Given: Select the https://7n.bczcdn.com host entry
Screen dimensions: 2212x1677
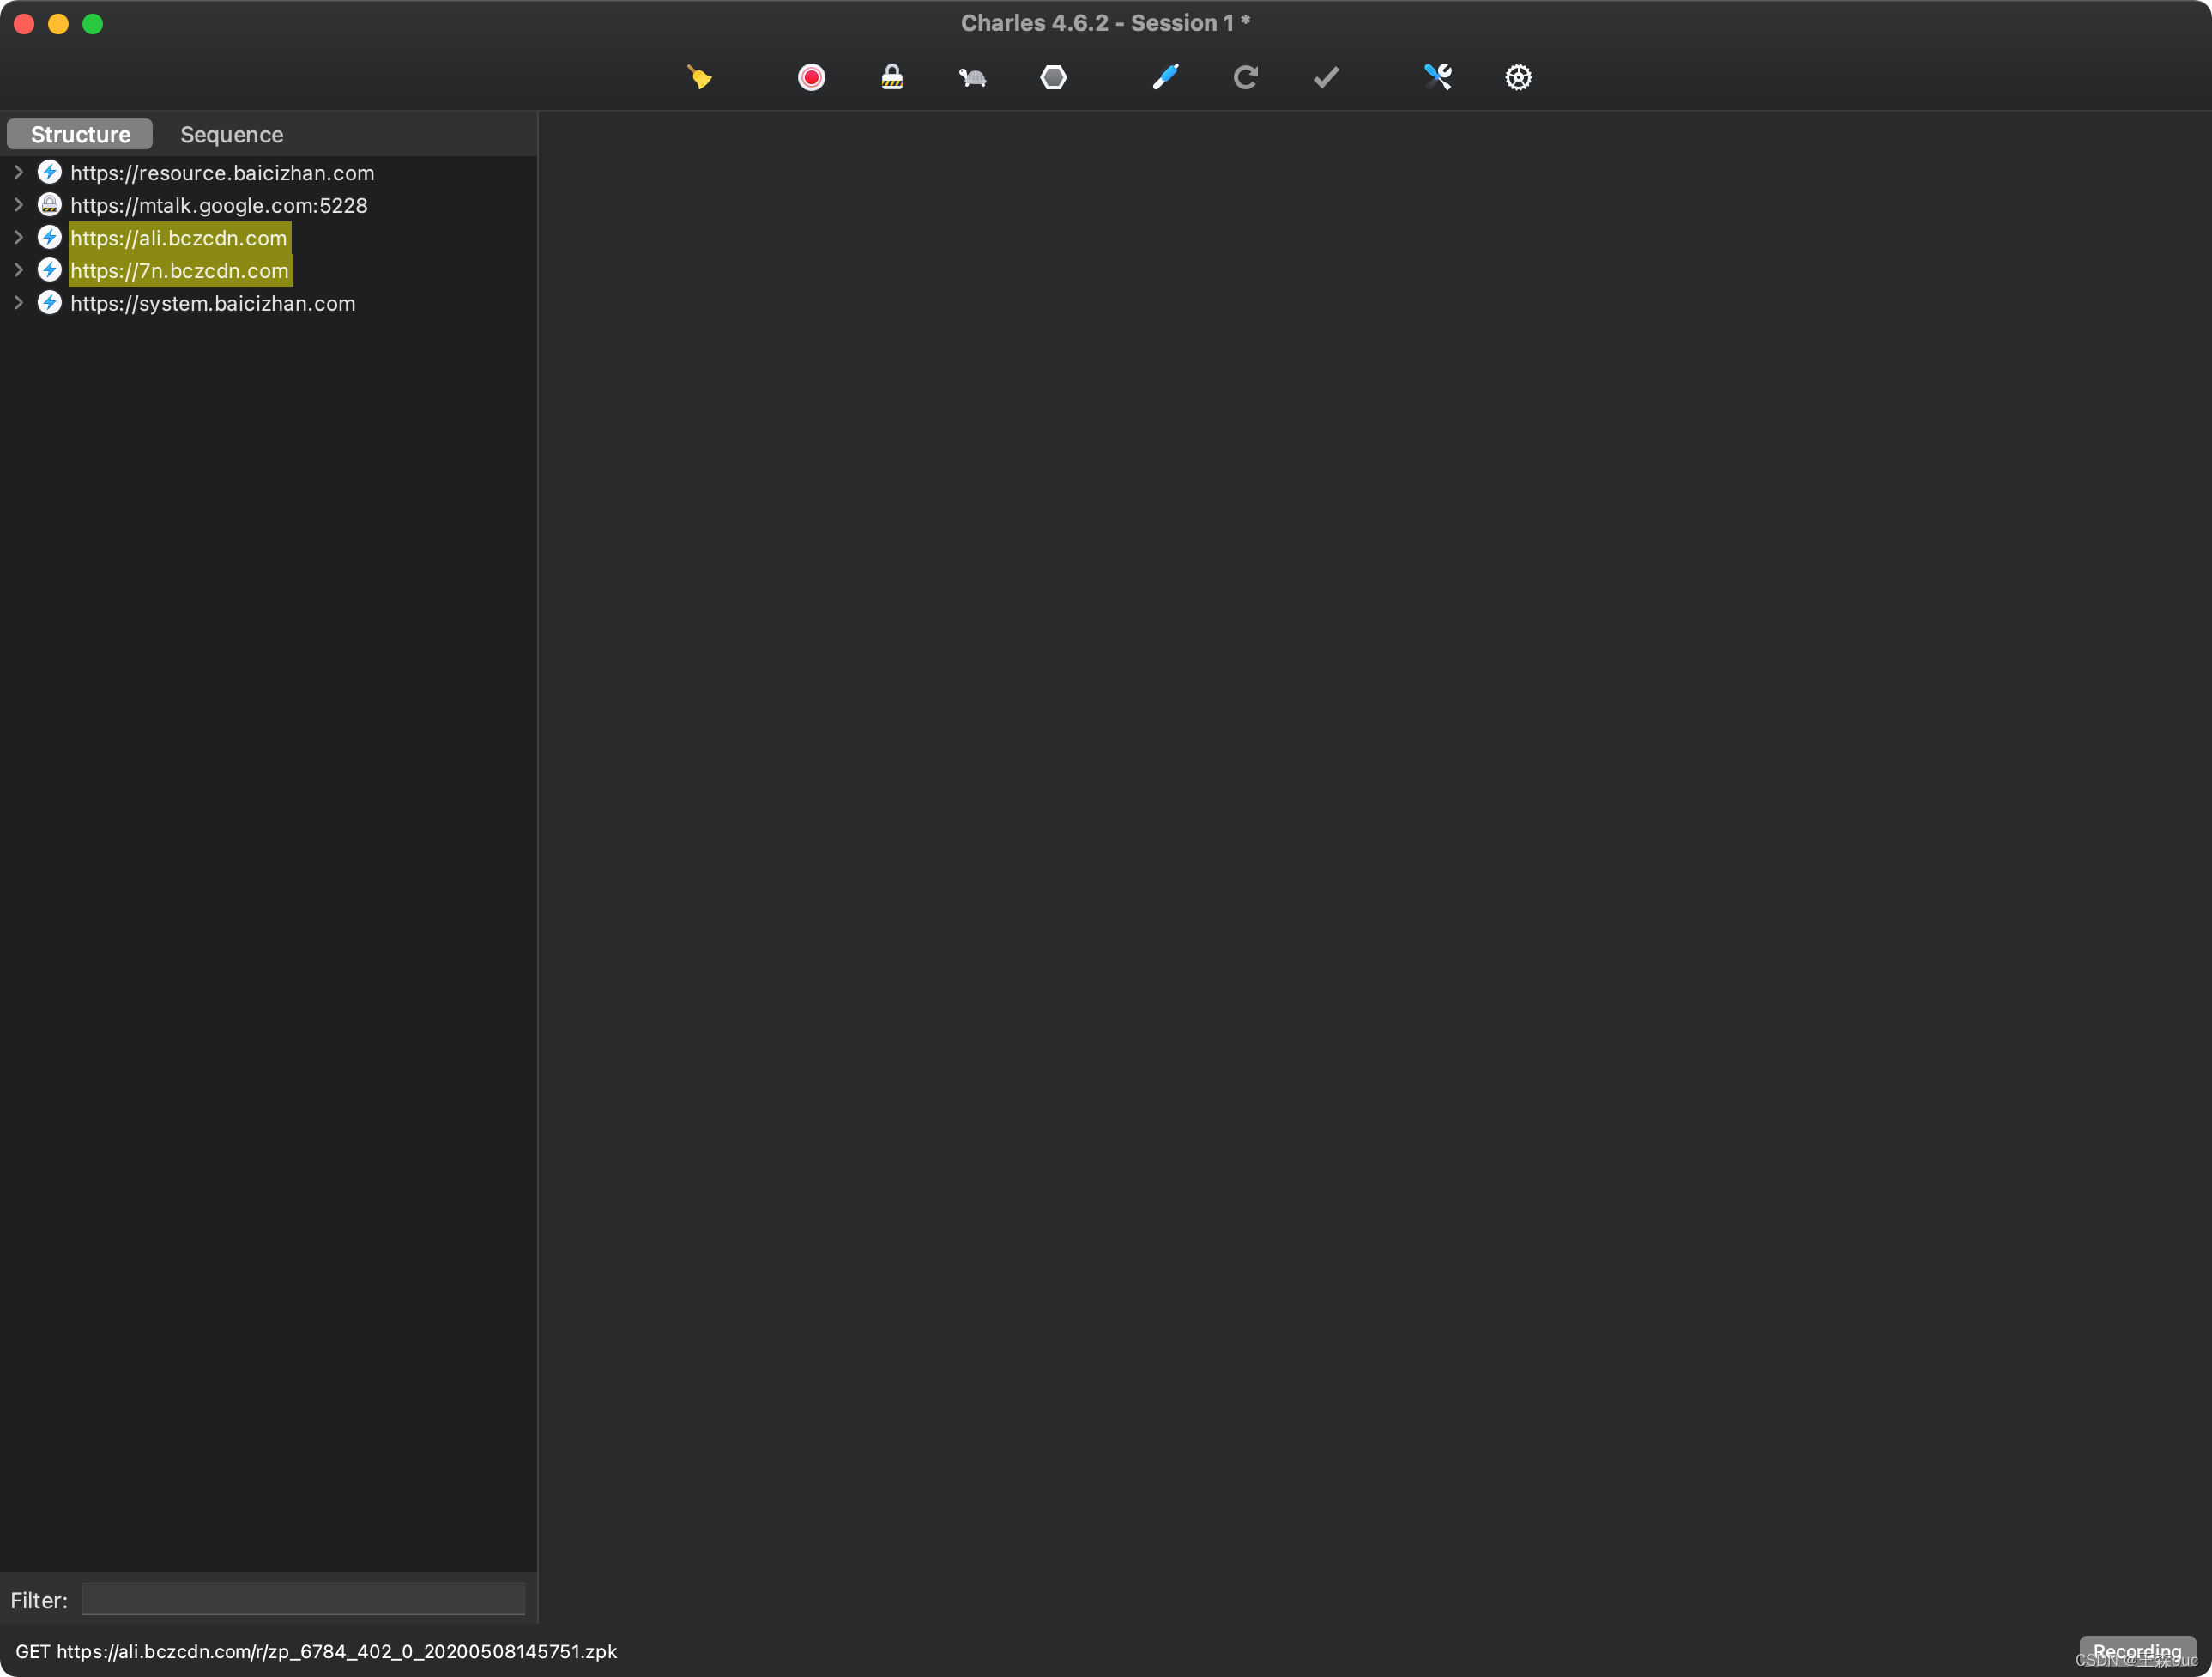Looking at the screenshot, I should [x=179, y=271].
